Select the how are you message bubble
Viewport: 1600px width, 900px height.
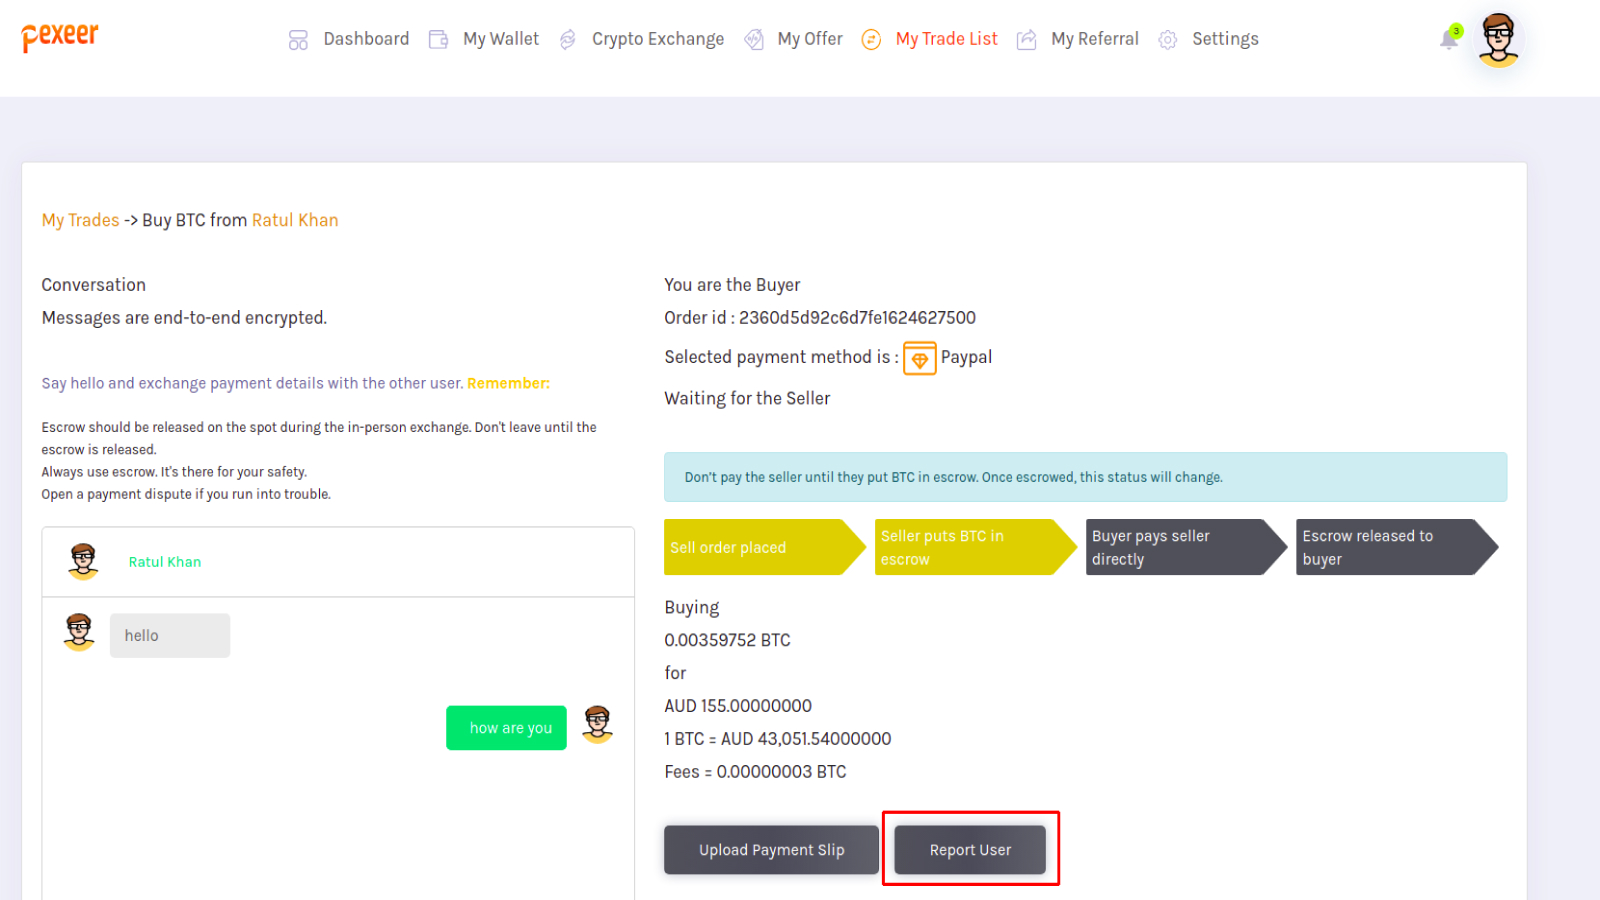(506, 728)
